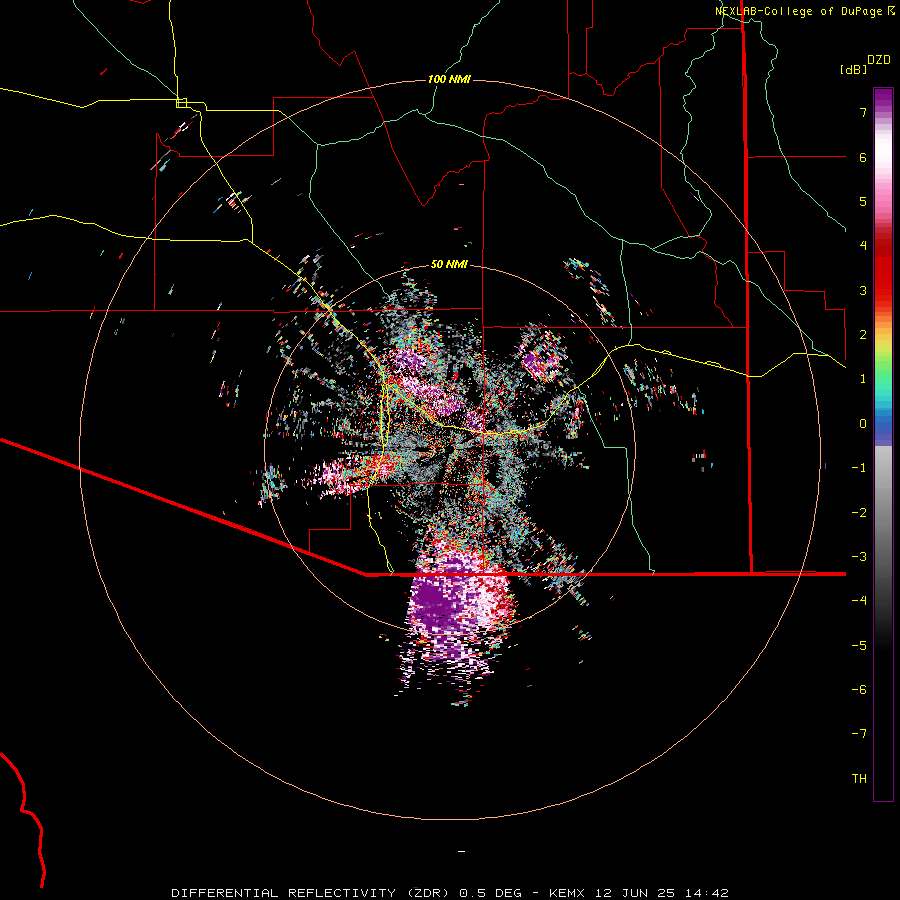The width and height of the screenshot is (900, 900).
Task: Click the Differential Reflectivity (ZDR) title text
Action: [x=312, y=893]
